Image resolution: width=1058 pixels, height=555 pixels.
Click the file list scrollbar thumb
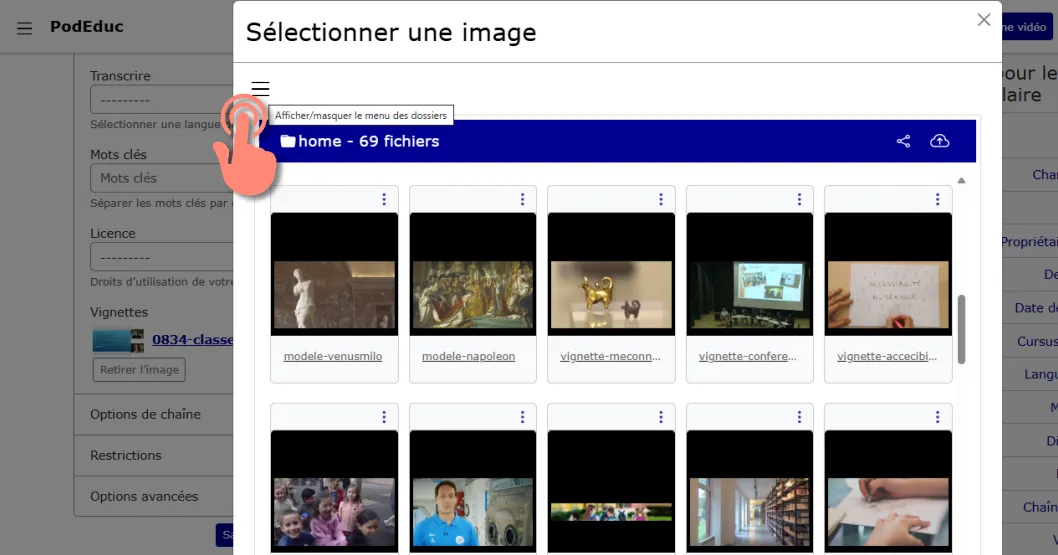[x=962, y=329]
